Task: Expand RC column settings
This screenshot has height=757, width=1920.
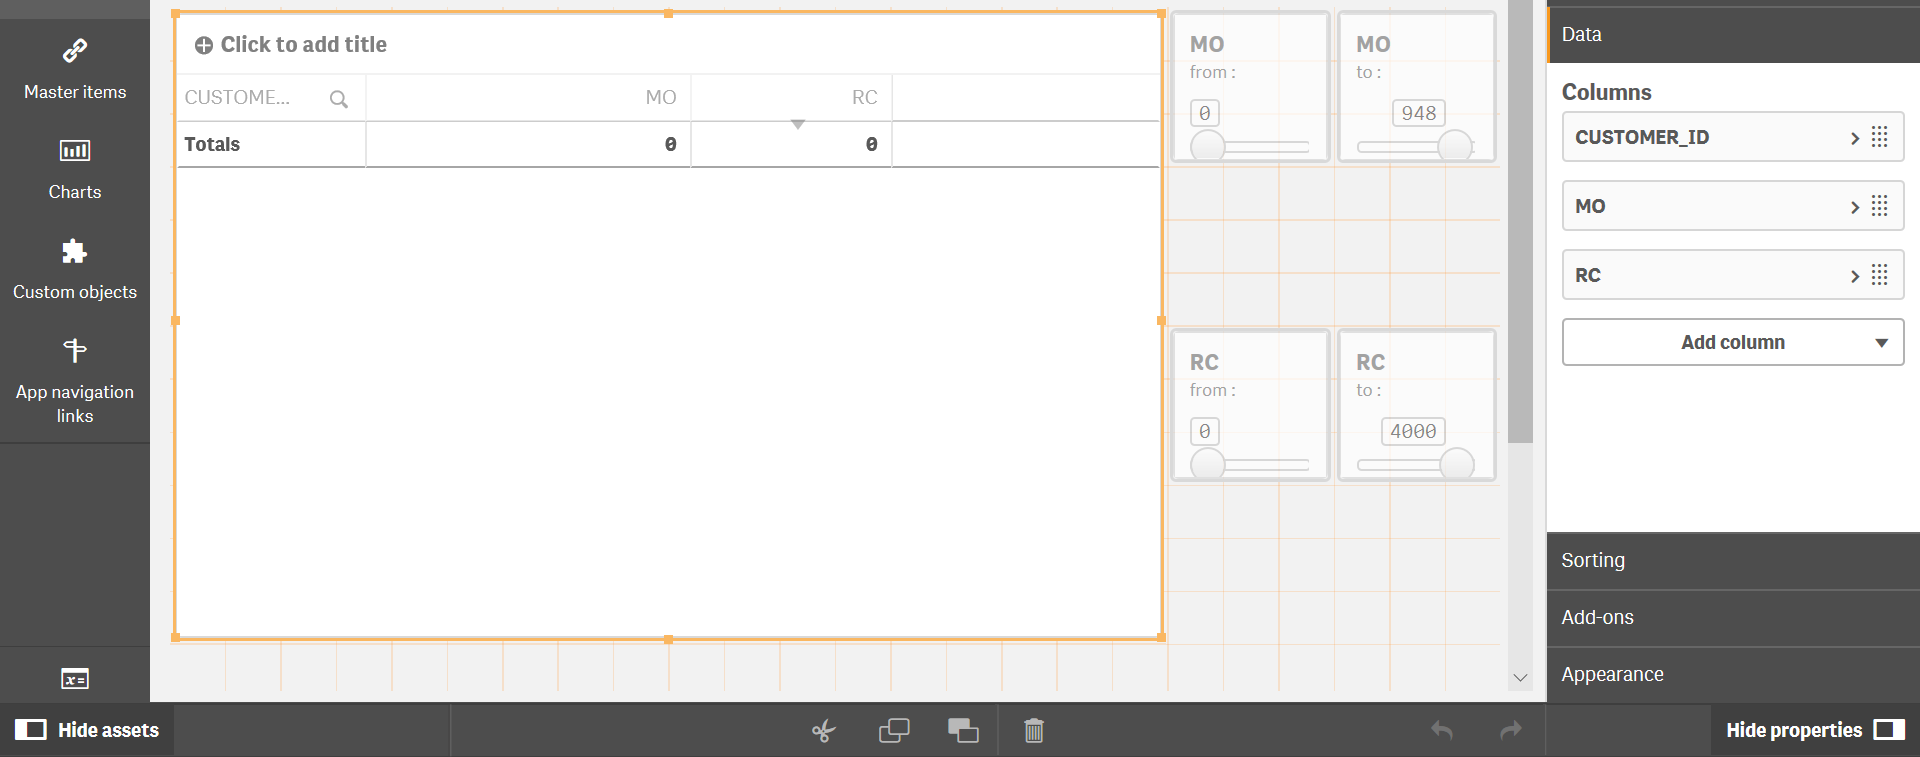Action: pos(1855,276)
